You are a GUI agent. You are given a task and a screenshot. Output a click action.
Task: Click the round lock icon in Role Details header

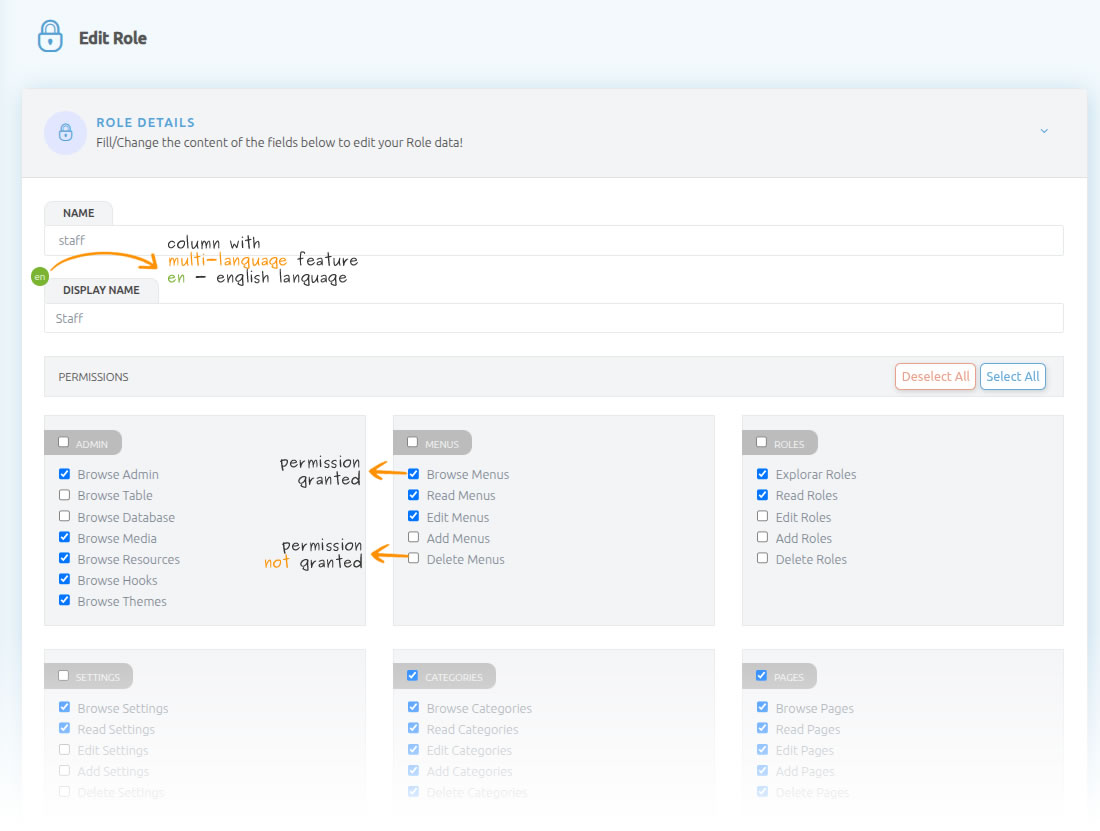tap(65, 133)
